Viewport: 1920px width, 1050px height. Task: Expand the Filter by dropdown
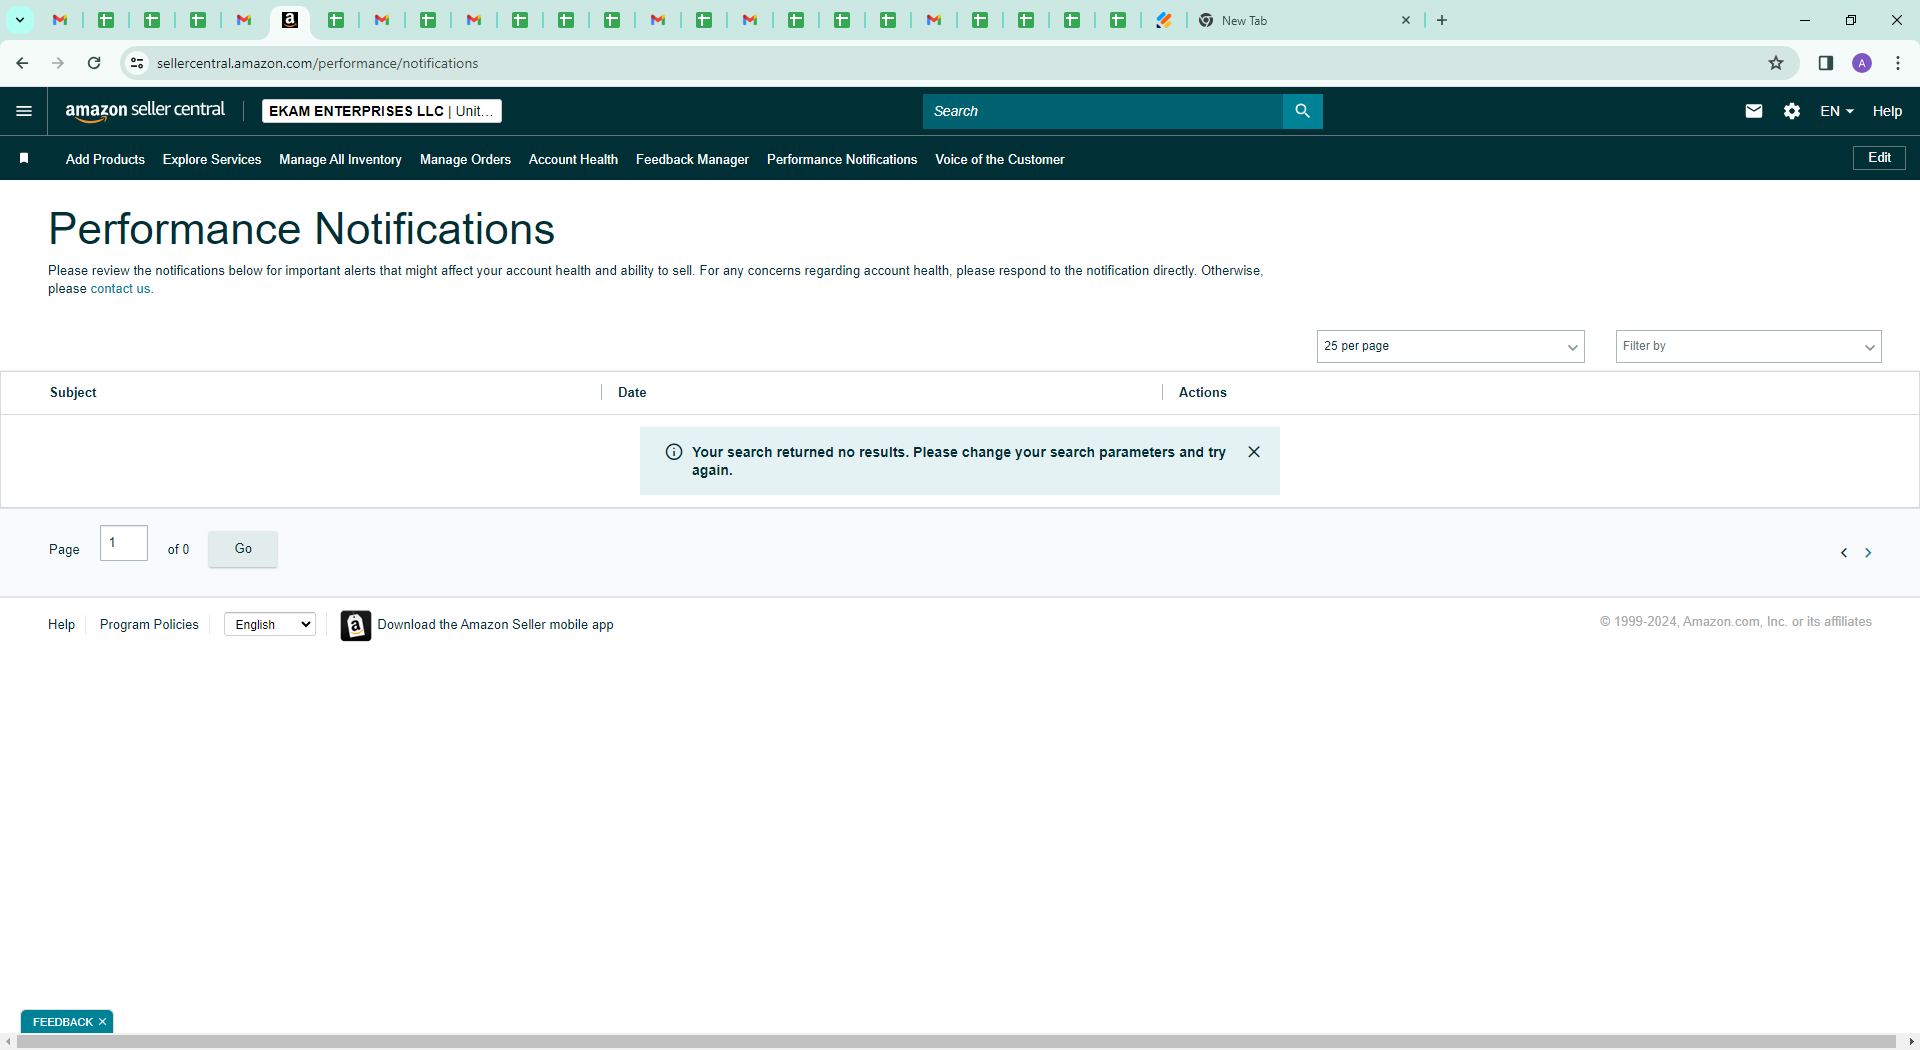coord(1748,346)
